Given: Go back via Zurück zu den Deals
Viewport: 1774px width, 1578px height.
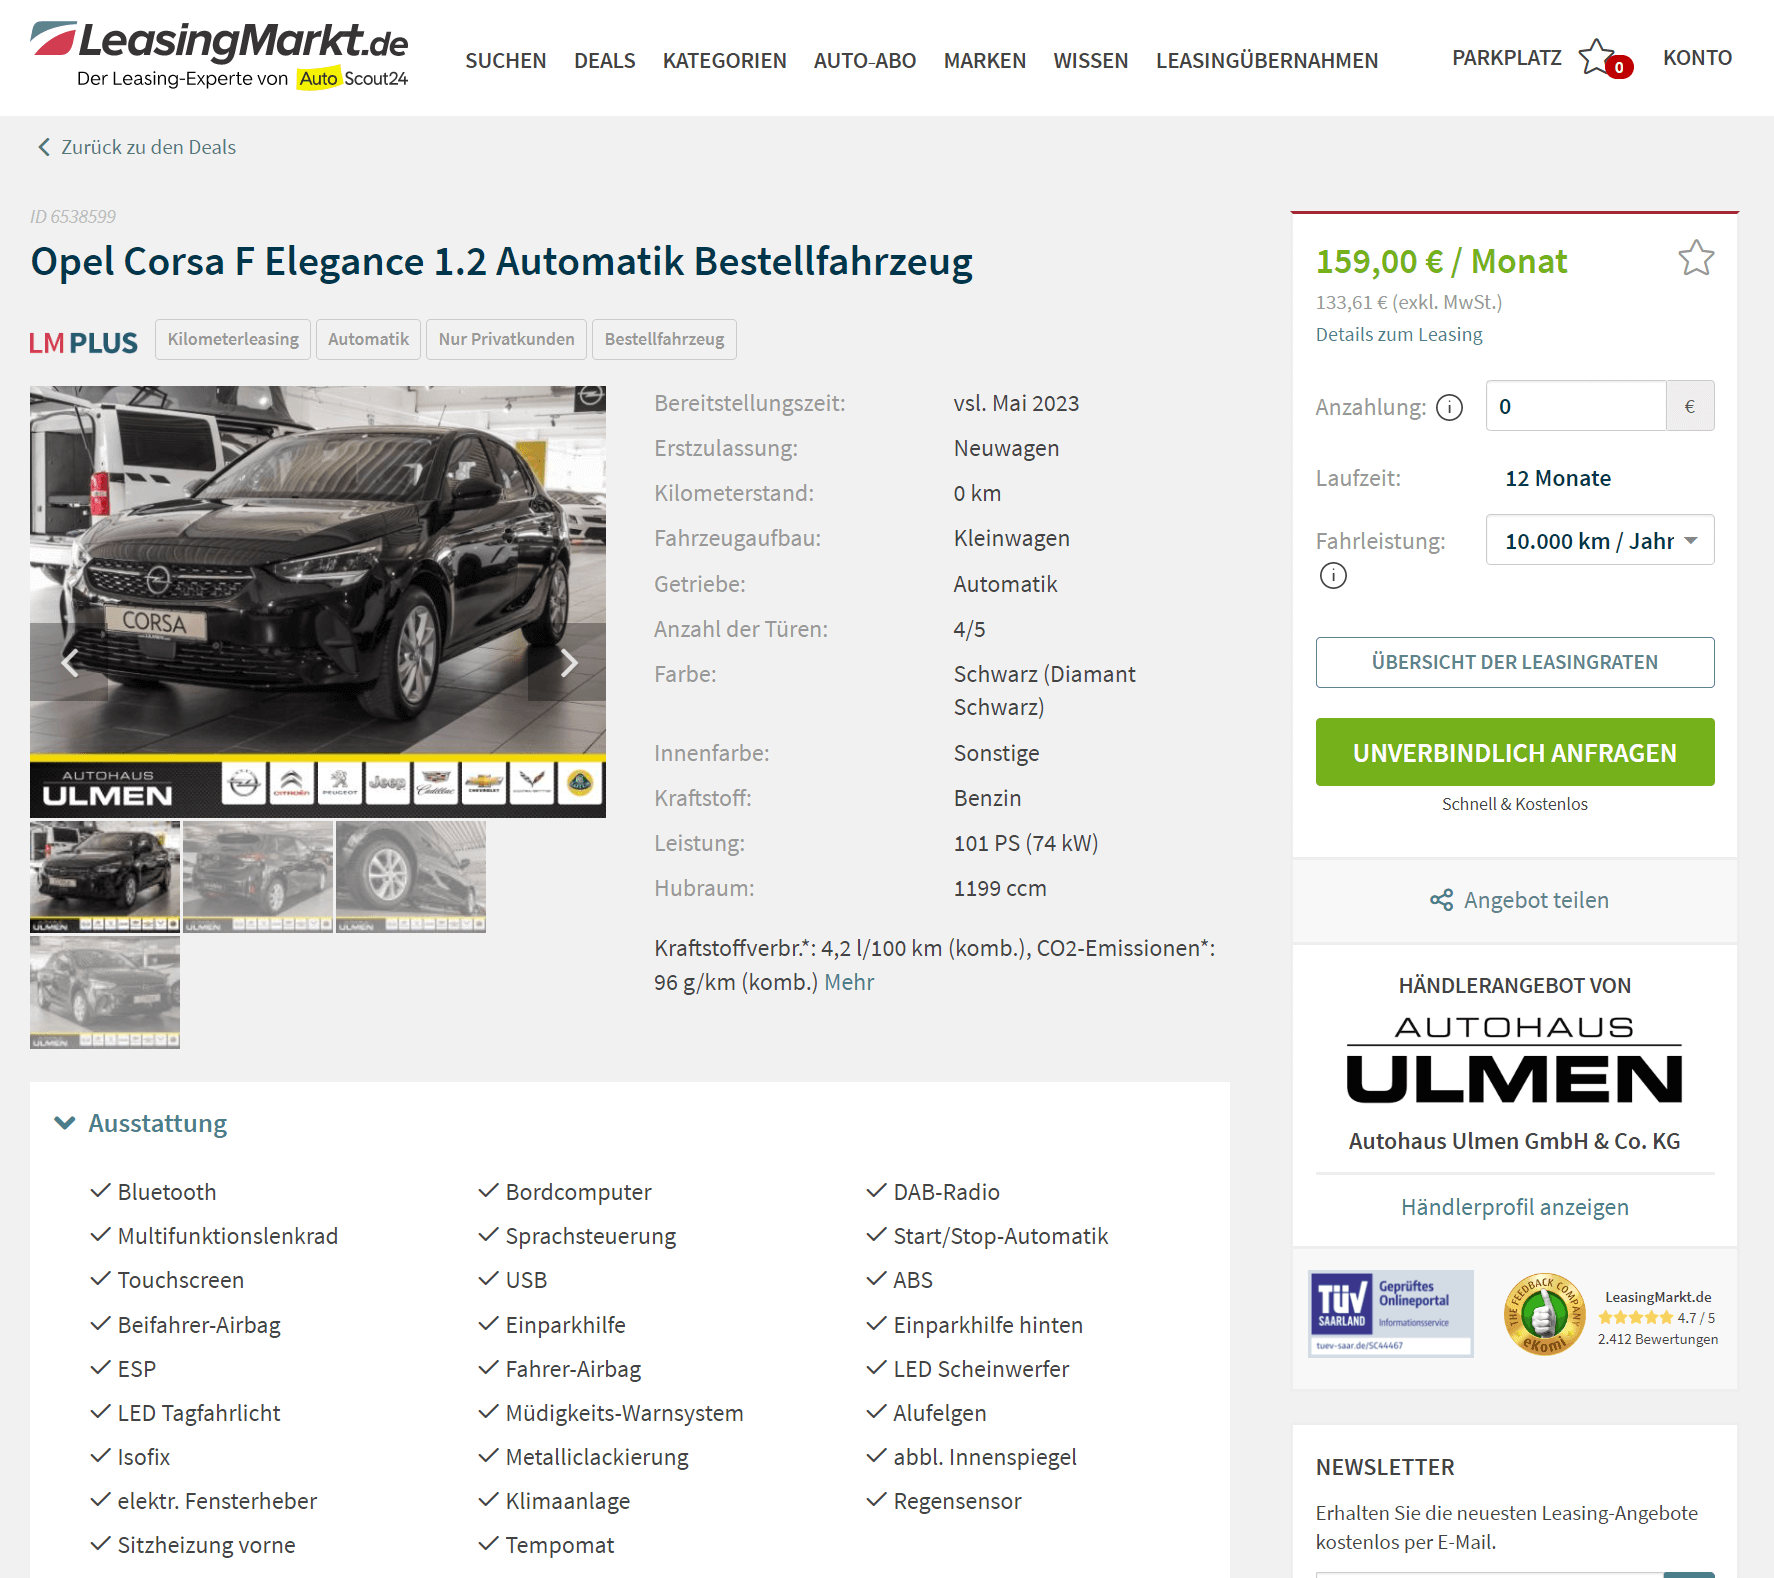Looking at the screenshot, I should pos(148,147).
